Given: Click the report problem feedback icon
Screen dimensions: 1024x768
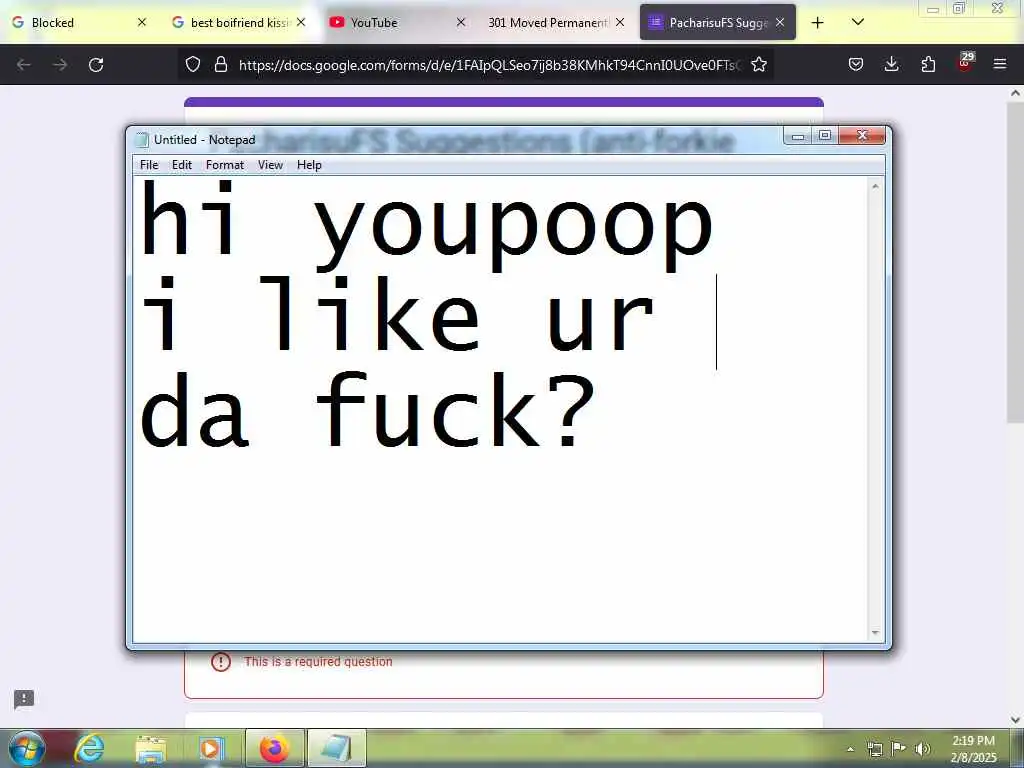Looking at the screenshot, I should pos(24,699).
